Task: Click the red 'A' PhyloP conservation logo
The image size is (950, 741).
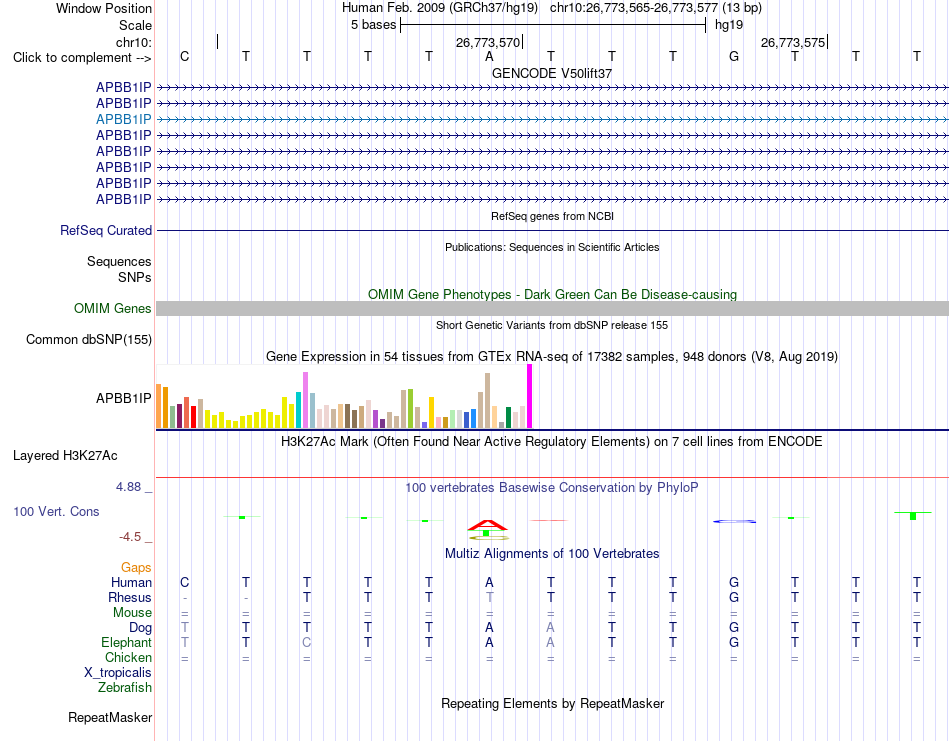Action: pos(487,525)
